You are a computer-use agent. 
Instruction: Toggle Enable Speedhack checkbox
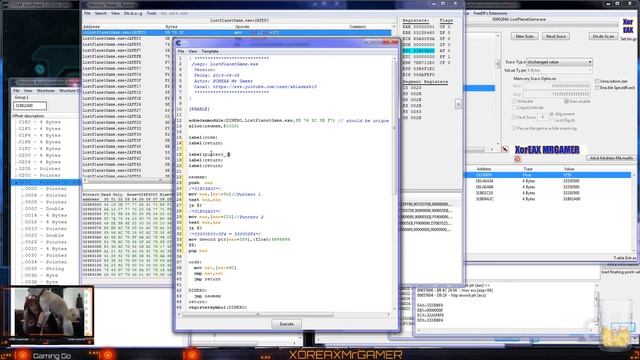click(x=597, y=88)
